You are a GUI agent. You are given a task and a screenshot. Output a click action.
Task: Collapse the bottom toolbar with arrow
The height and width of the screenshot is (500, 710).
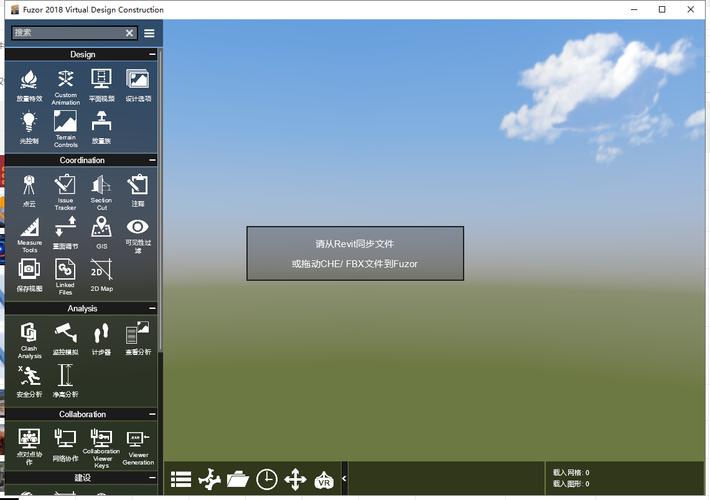pos(344,478)
